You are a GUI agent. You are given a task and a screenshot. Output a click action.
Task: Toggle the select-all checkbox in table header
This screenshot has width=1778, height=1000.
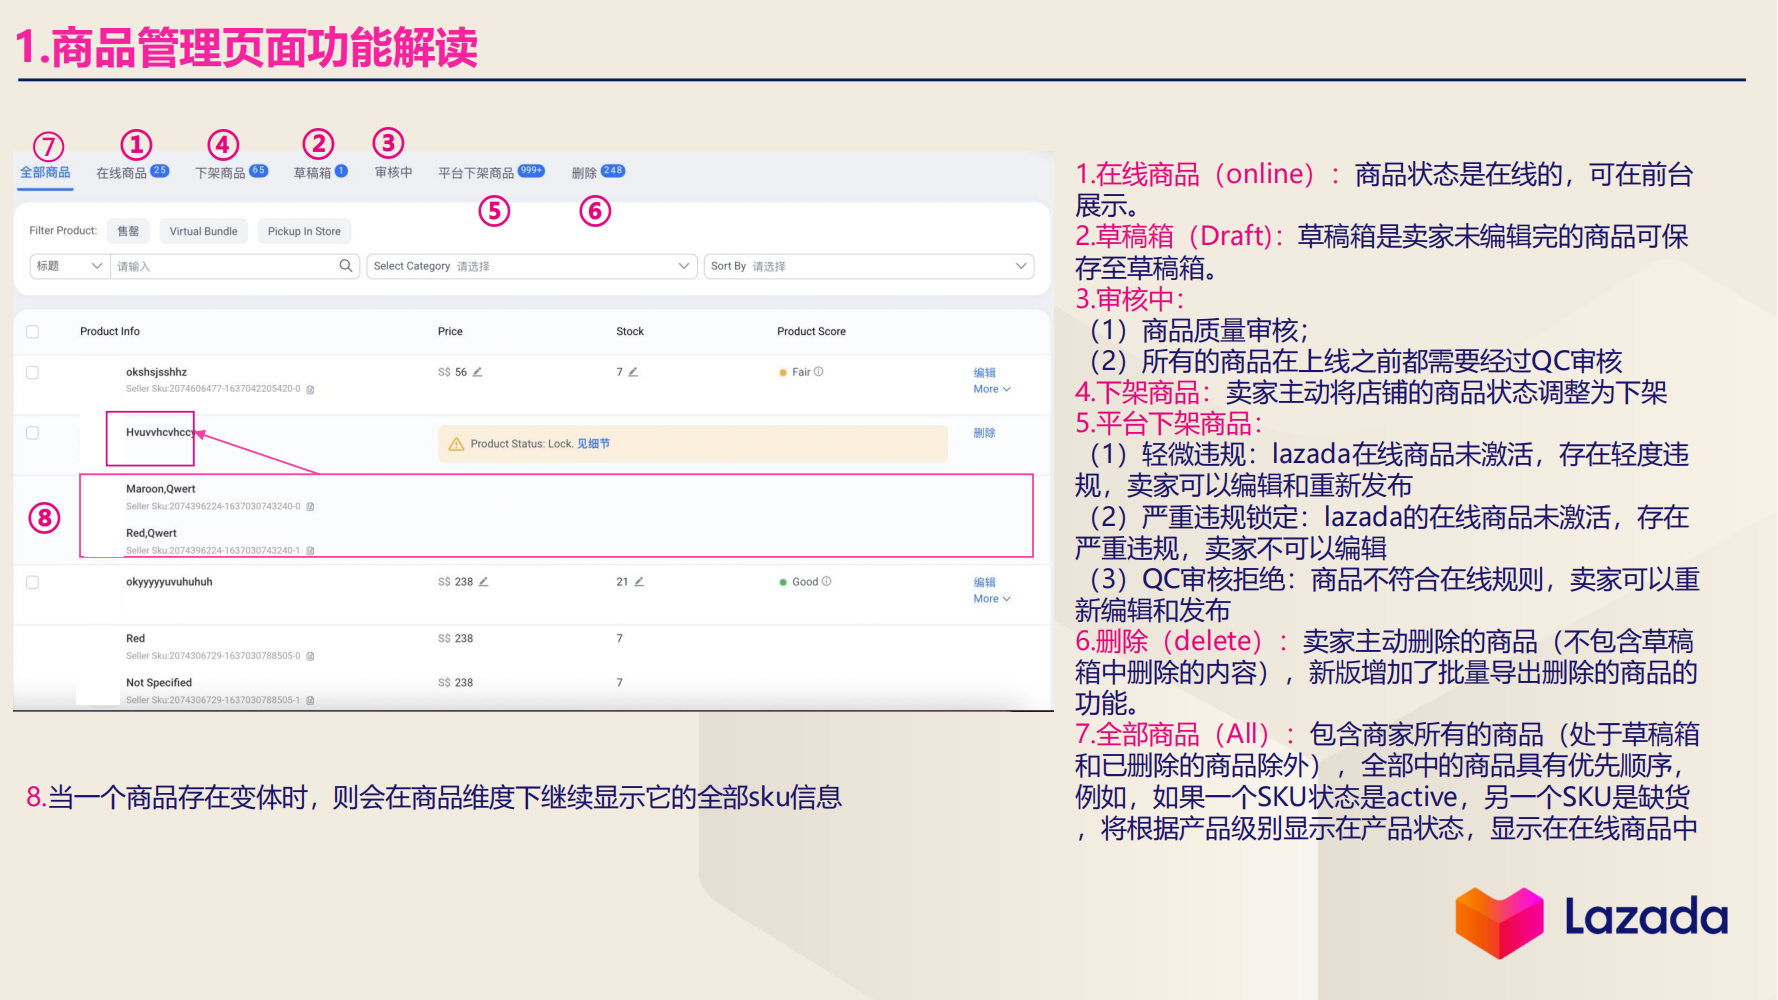[32, 332]
